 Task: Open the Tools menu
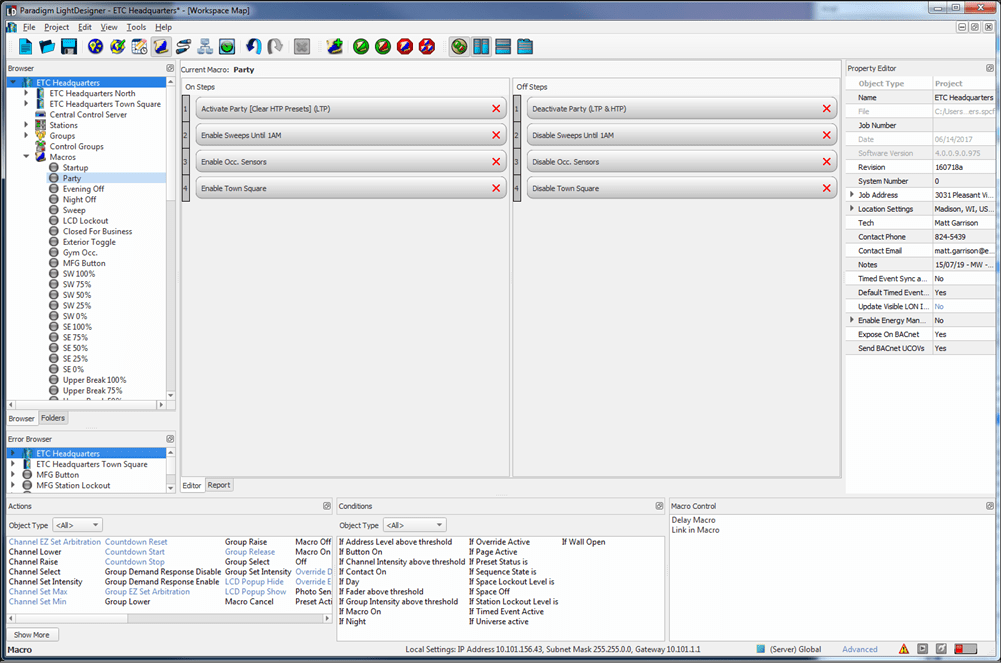136,27
